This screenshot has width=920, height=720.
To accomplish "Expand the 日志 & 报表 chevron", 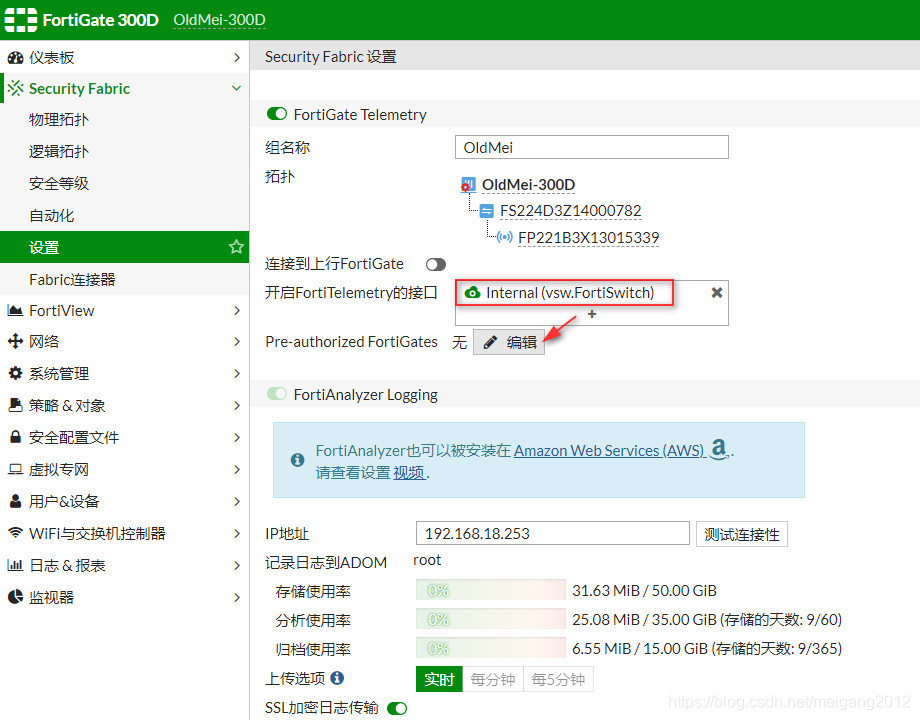I will click(x=237, y=566).
